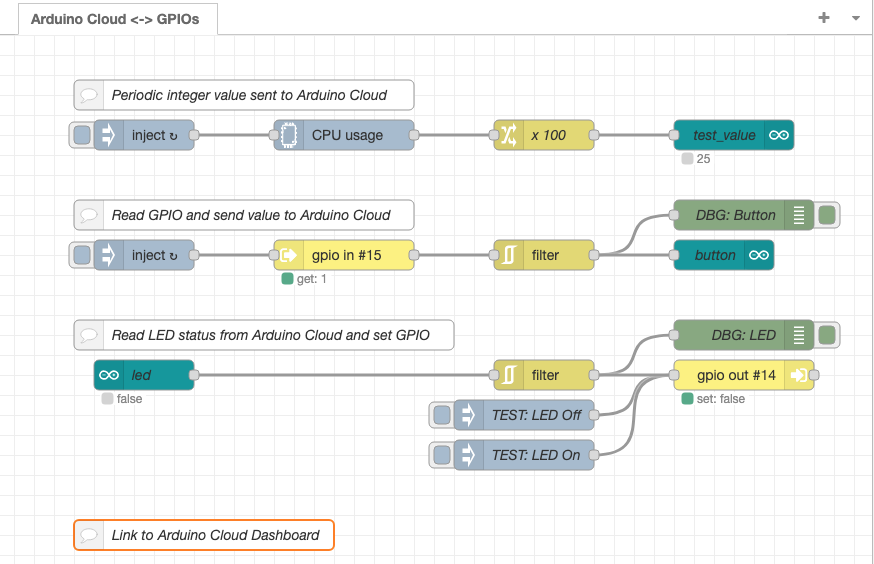Toggle the DBG: LED debug output
The width and height of the screenshot is (874, 564).
pos(827,336)
